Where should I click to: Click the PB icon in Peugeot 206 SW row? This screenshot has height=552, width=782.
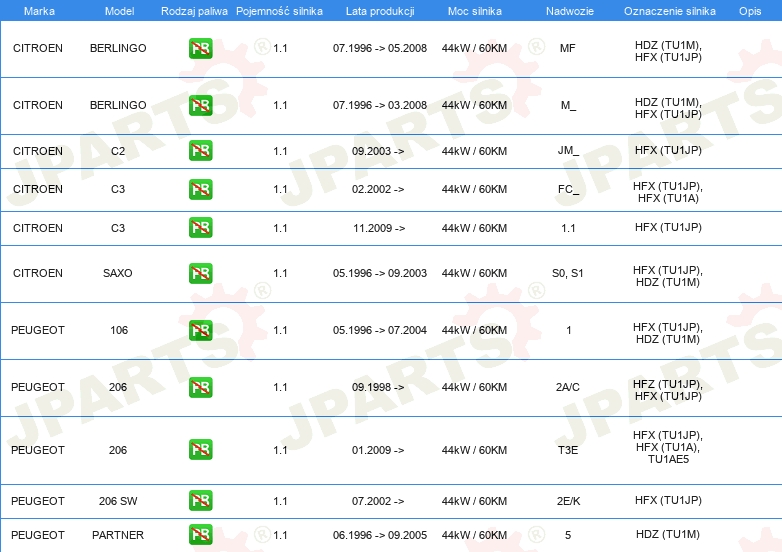[x=200, y=501]
